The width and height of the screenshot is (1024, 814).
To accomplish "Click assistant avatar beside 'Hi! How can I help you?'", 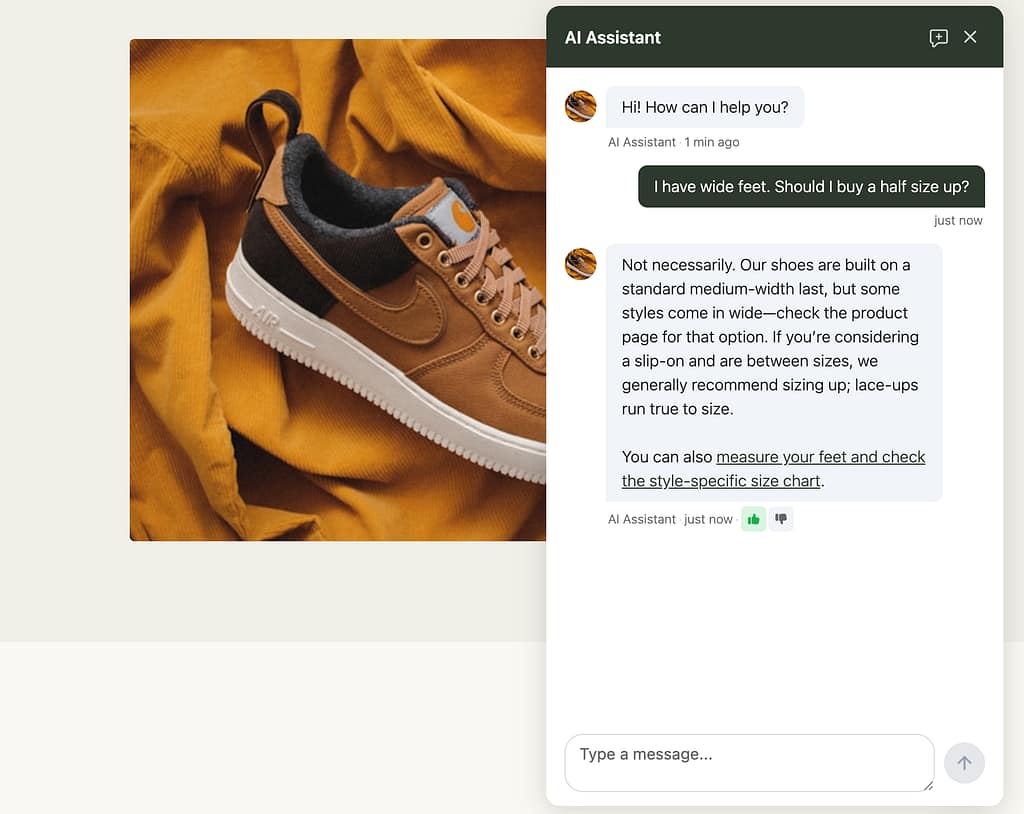I will point(581,106).
